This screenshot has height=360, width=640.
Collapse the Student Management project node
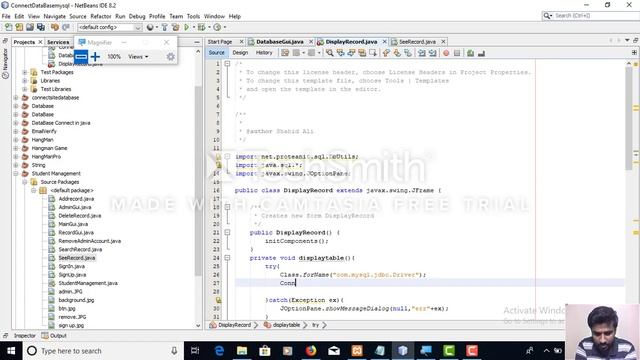(x=16, y=173)
